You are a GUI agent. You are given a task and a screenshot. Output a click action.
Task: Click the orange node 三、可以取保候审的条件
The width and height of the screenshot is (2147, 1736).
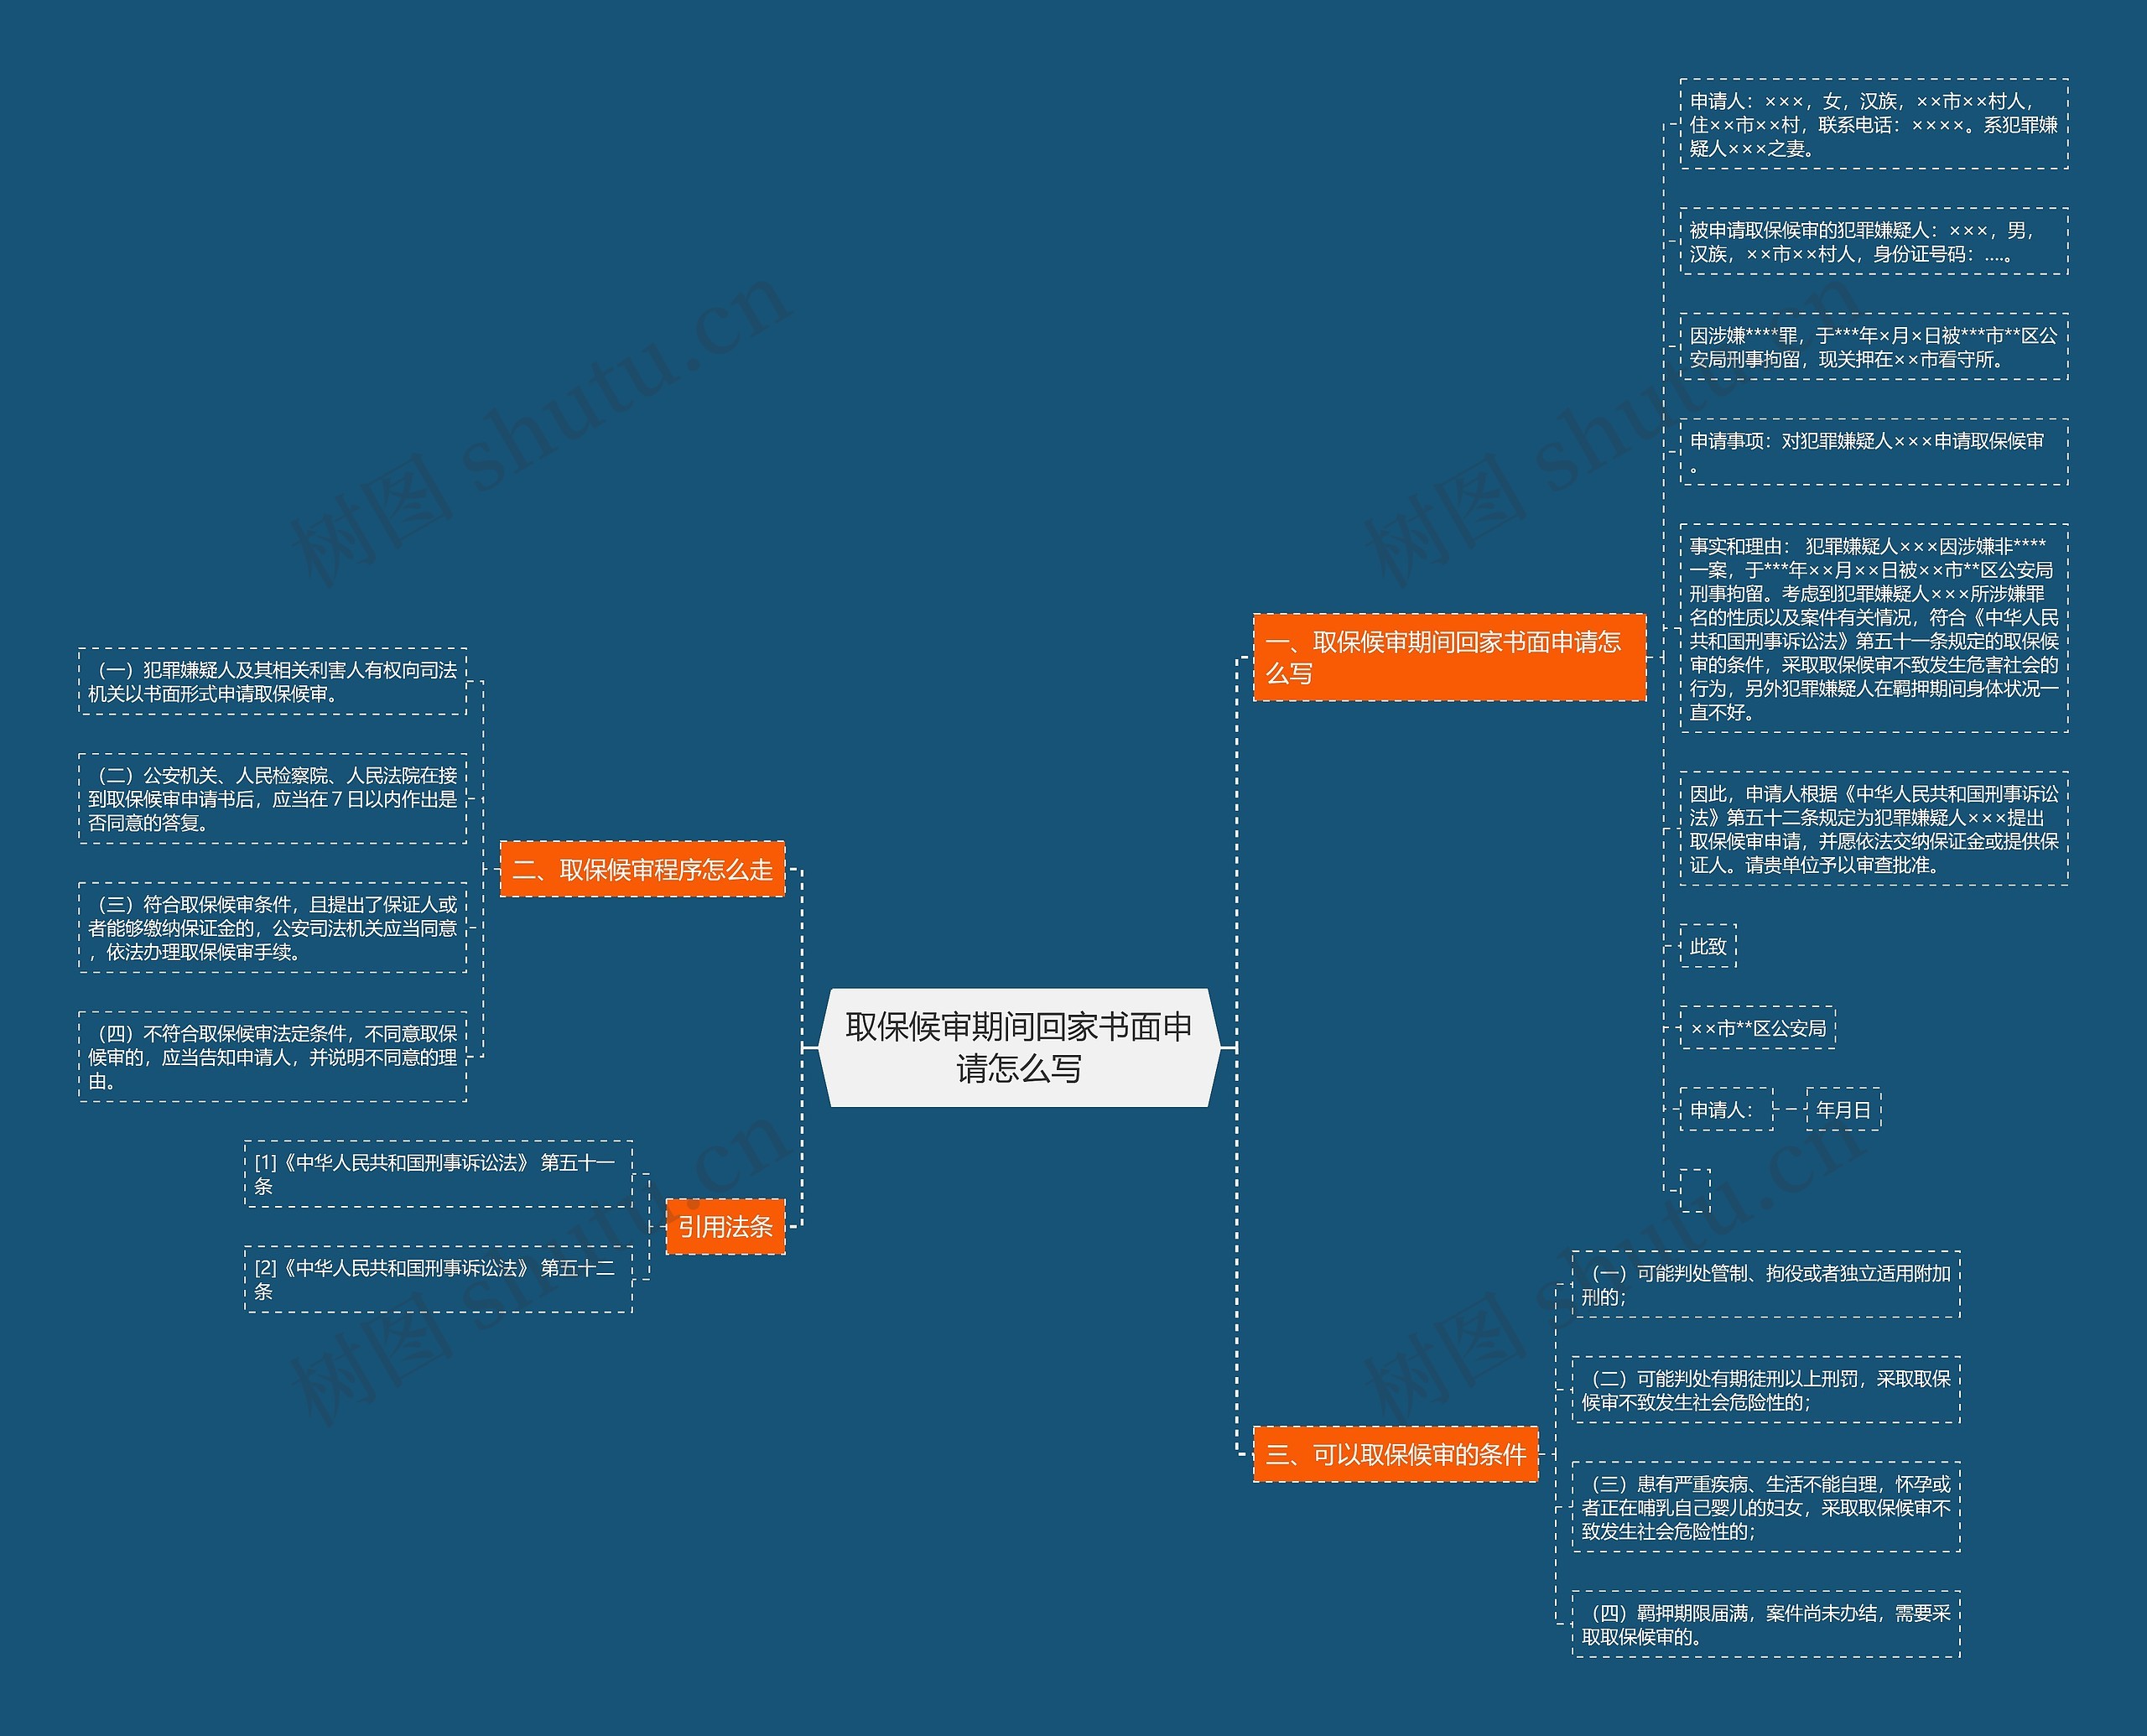[x=1395, y=1454]
